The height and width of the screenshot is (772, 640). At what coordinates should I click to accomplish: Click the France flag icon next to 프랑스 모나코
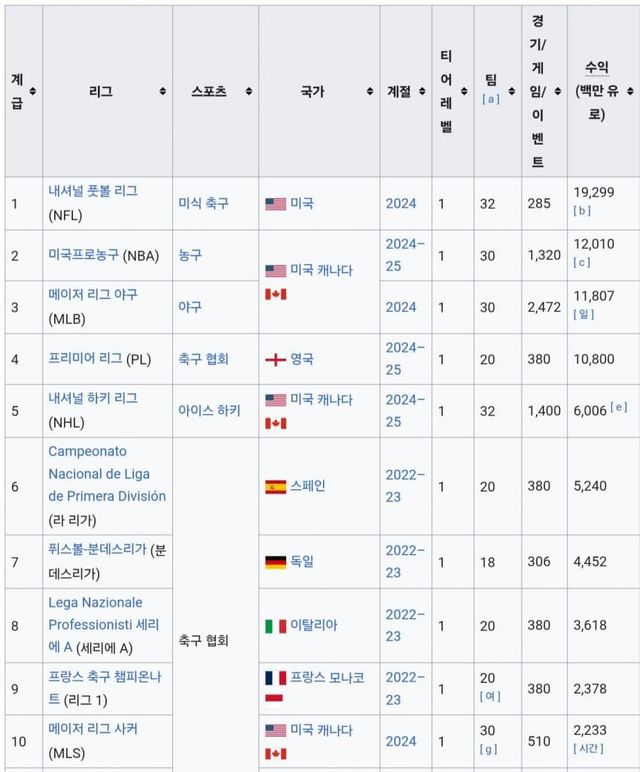click(x=275, y=678)
